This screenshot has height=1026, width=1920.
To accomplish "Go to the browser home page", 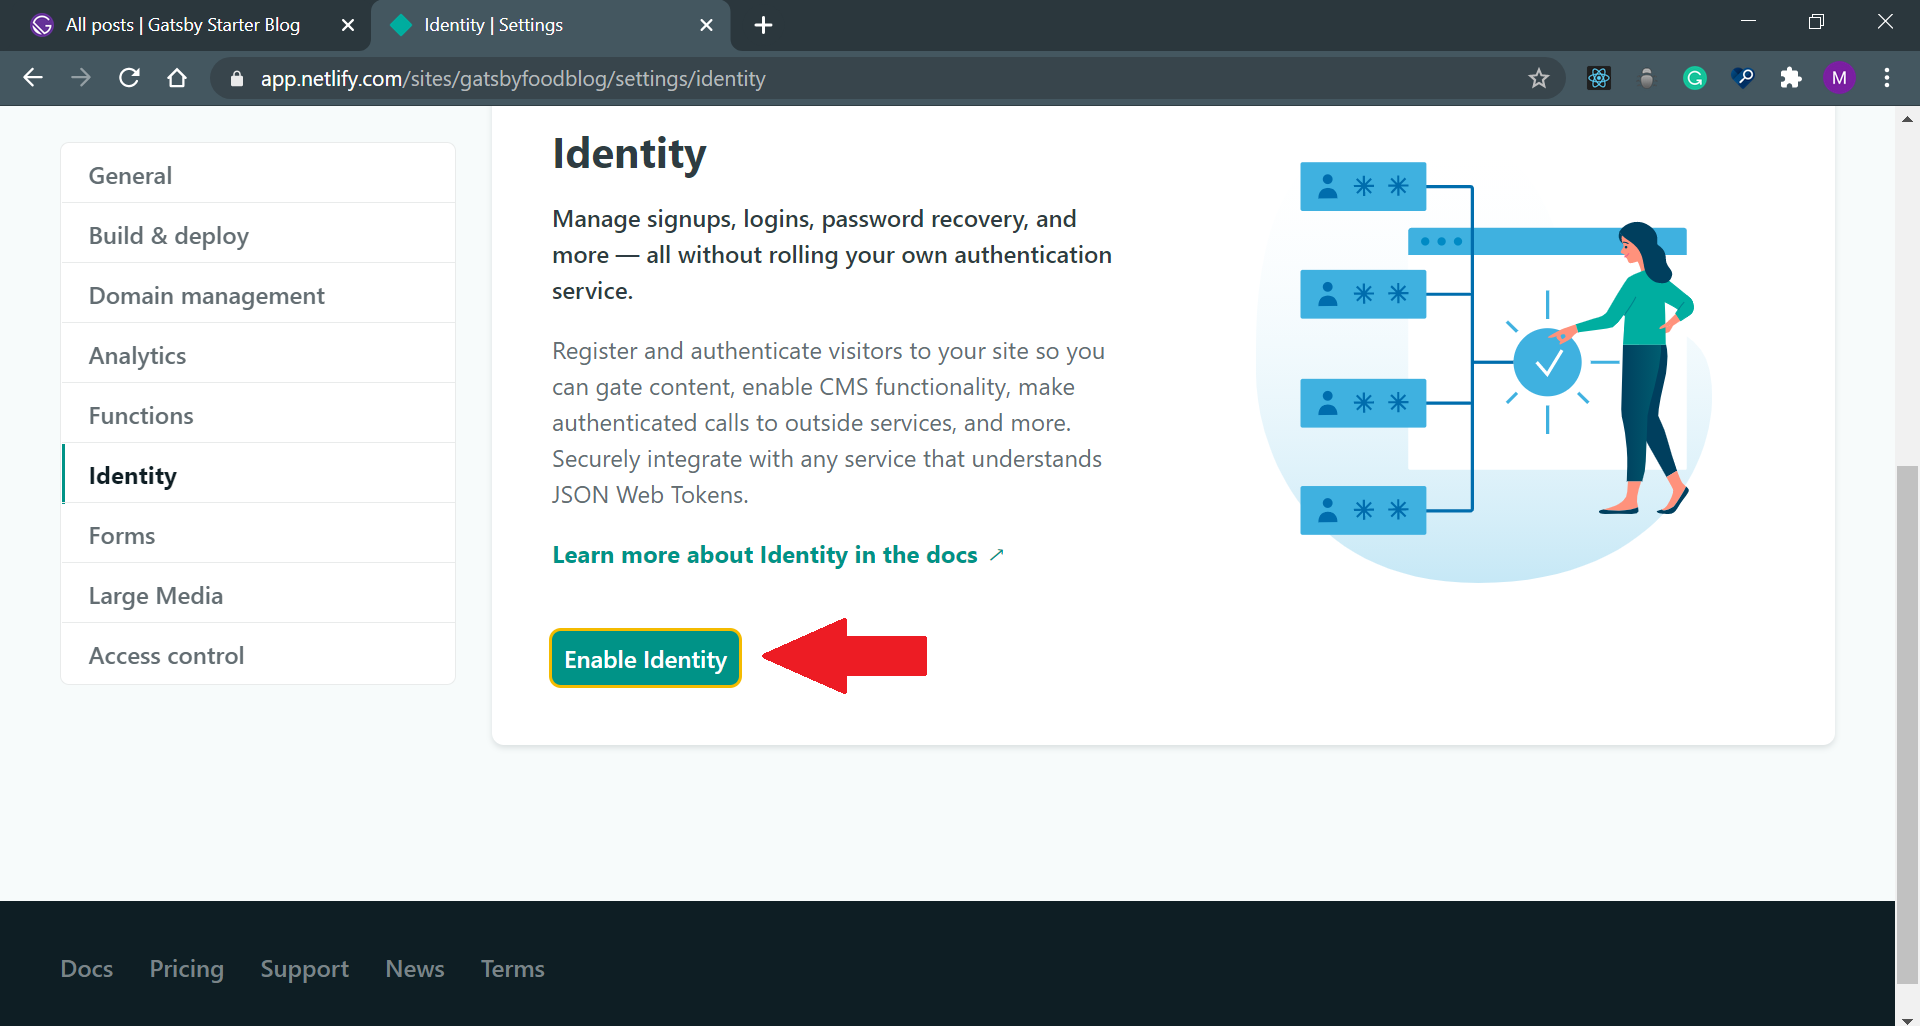I will coord(177,78).
